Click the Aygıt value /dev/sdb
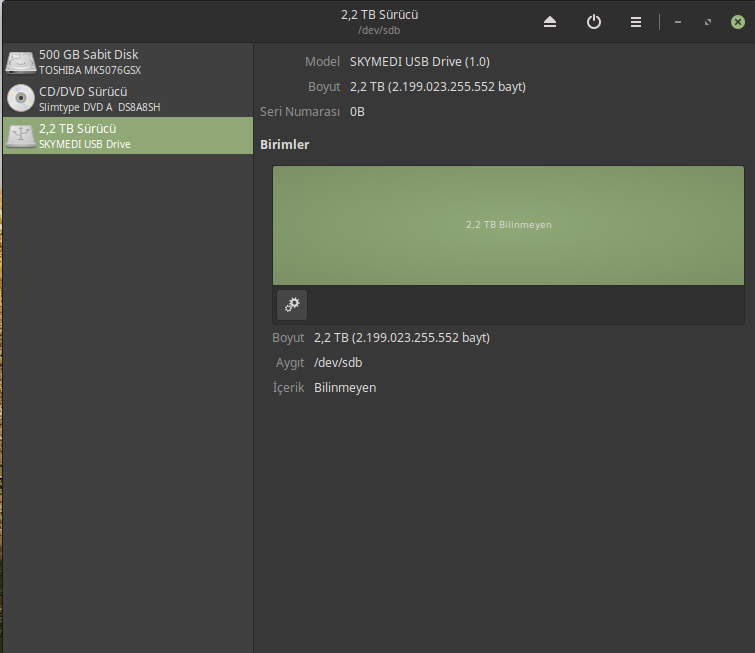This screenshot has height=653, width=755. (338, 363)
